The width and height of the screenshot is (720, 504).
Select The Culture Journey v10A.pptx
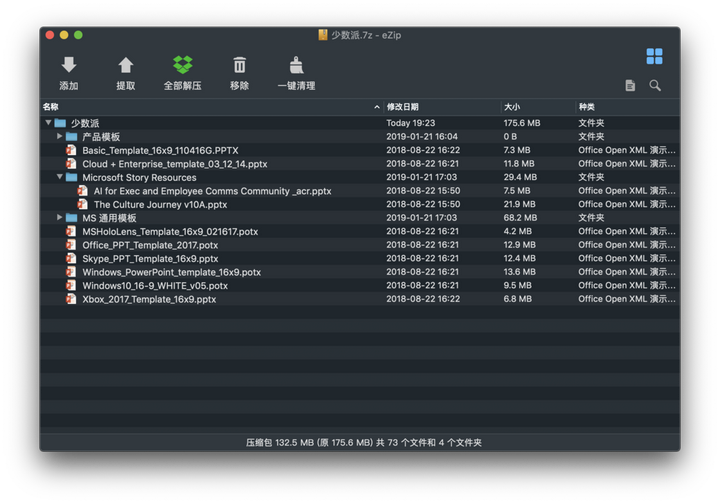(x=360, y=204)
